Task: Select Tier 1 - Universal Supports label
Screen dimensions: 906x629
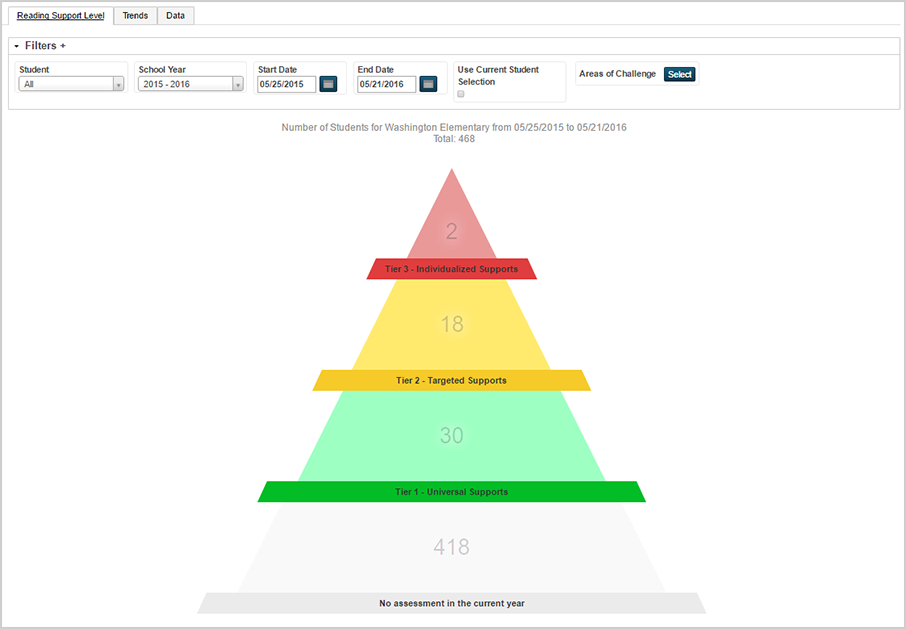Action: (452, 492)
